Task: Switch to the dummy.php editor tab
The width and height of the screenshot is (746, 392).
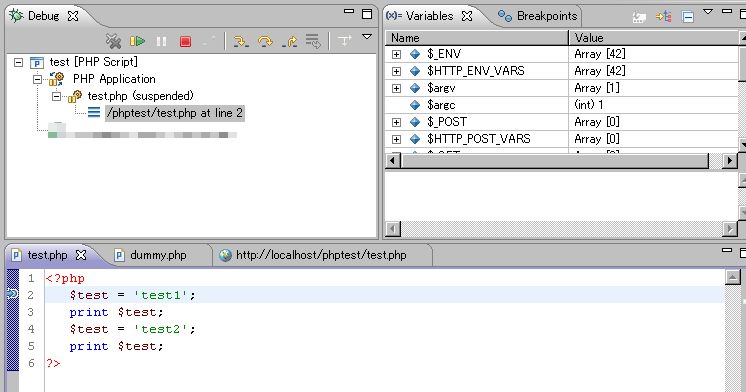Action: click(158, 255)
